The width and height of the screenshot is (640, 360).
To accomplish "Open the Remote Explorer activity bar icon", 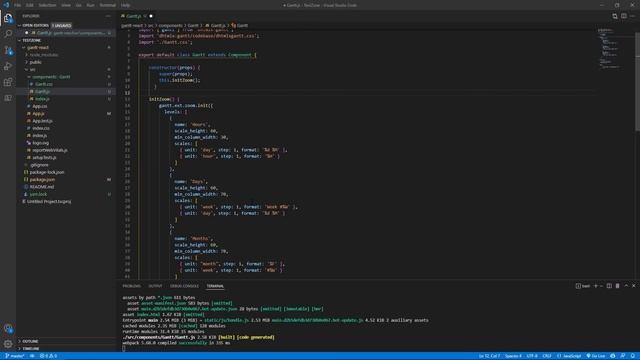I will click(8, 98).
